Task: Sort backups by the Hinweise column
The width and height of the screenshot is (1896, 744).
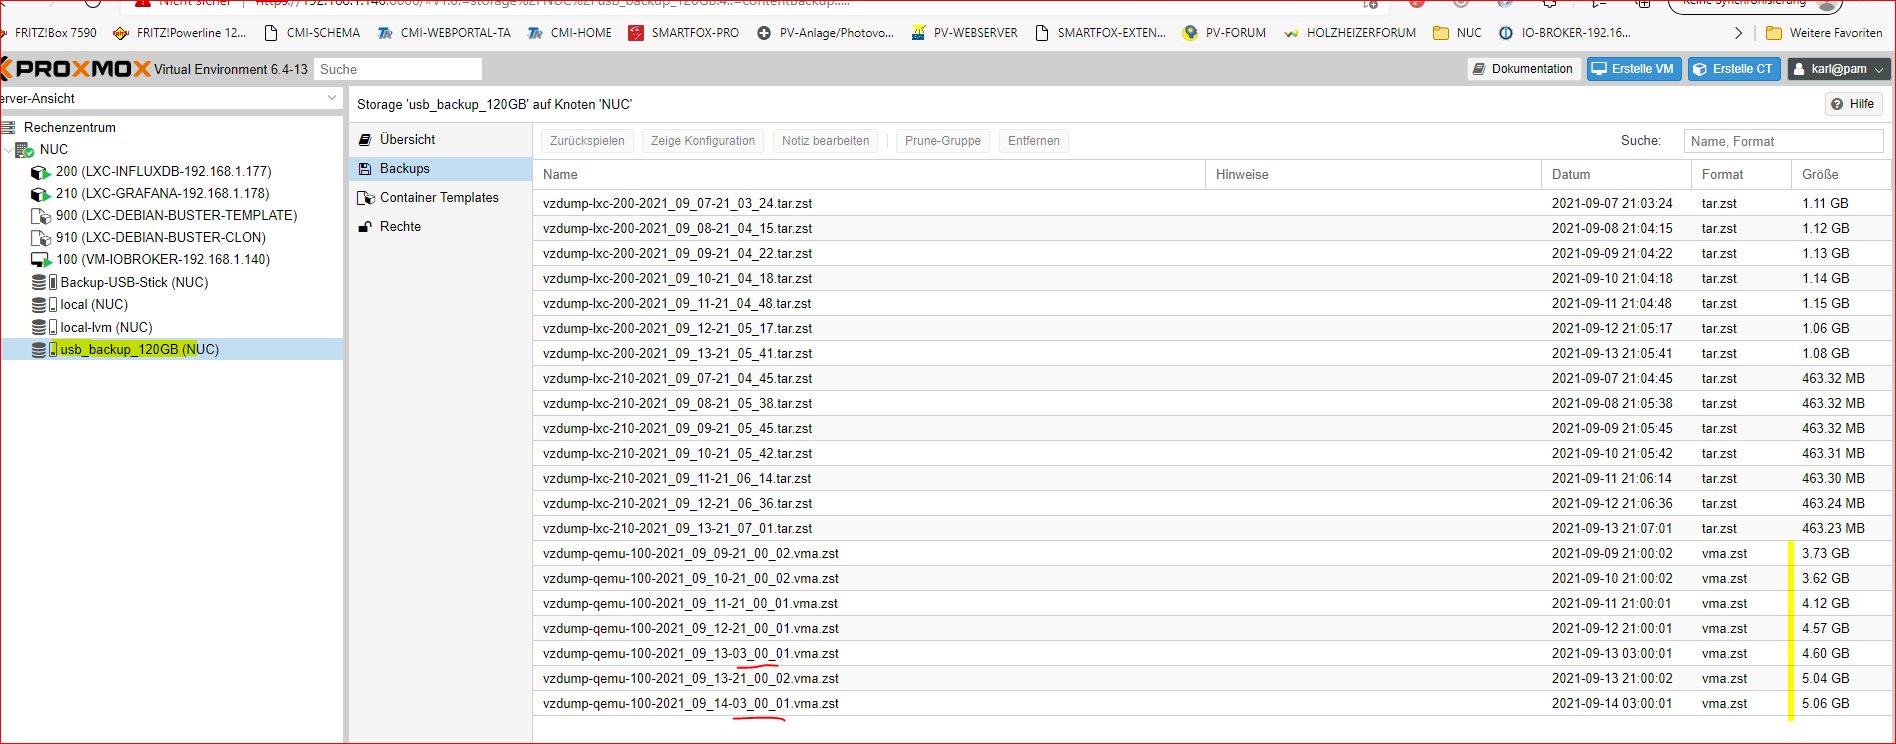Action: point(1374,174)
